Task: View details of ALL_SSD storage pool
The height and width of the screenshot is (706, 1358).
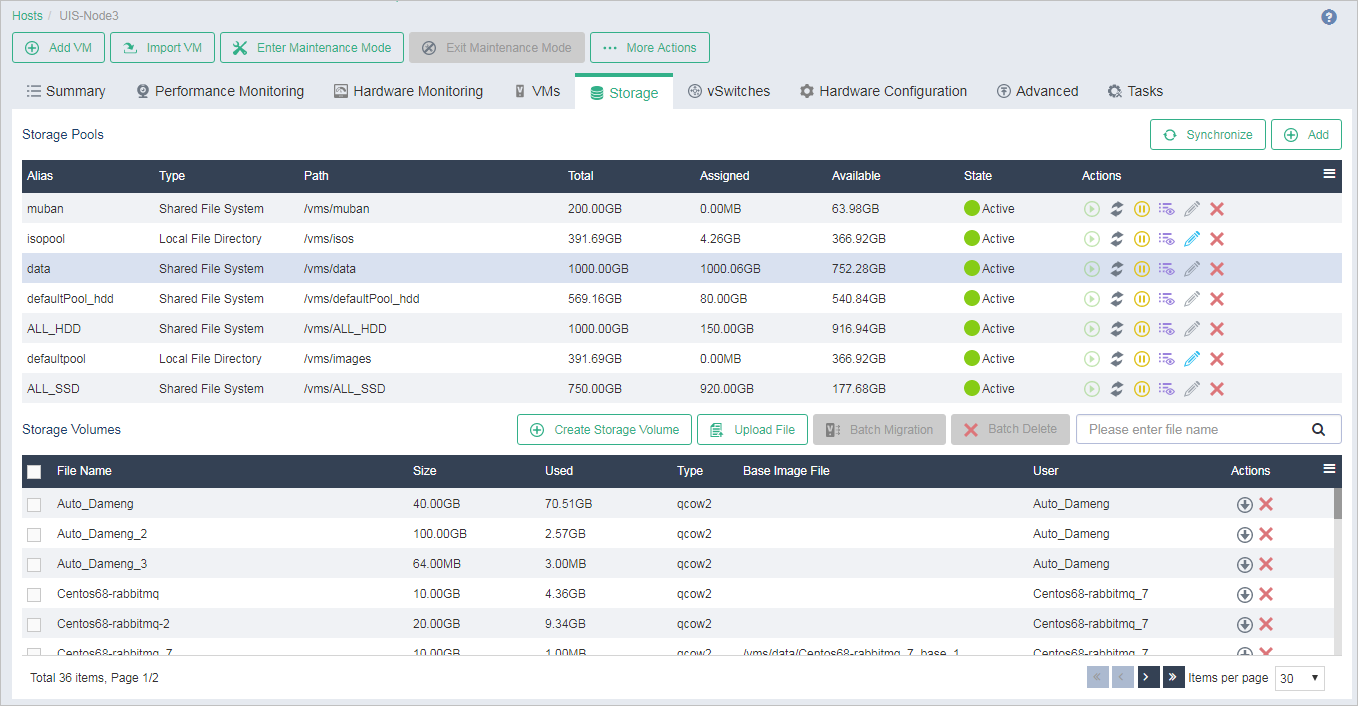Action: [x=1166, y=389]
